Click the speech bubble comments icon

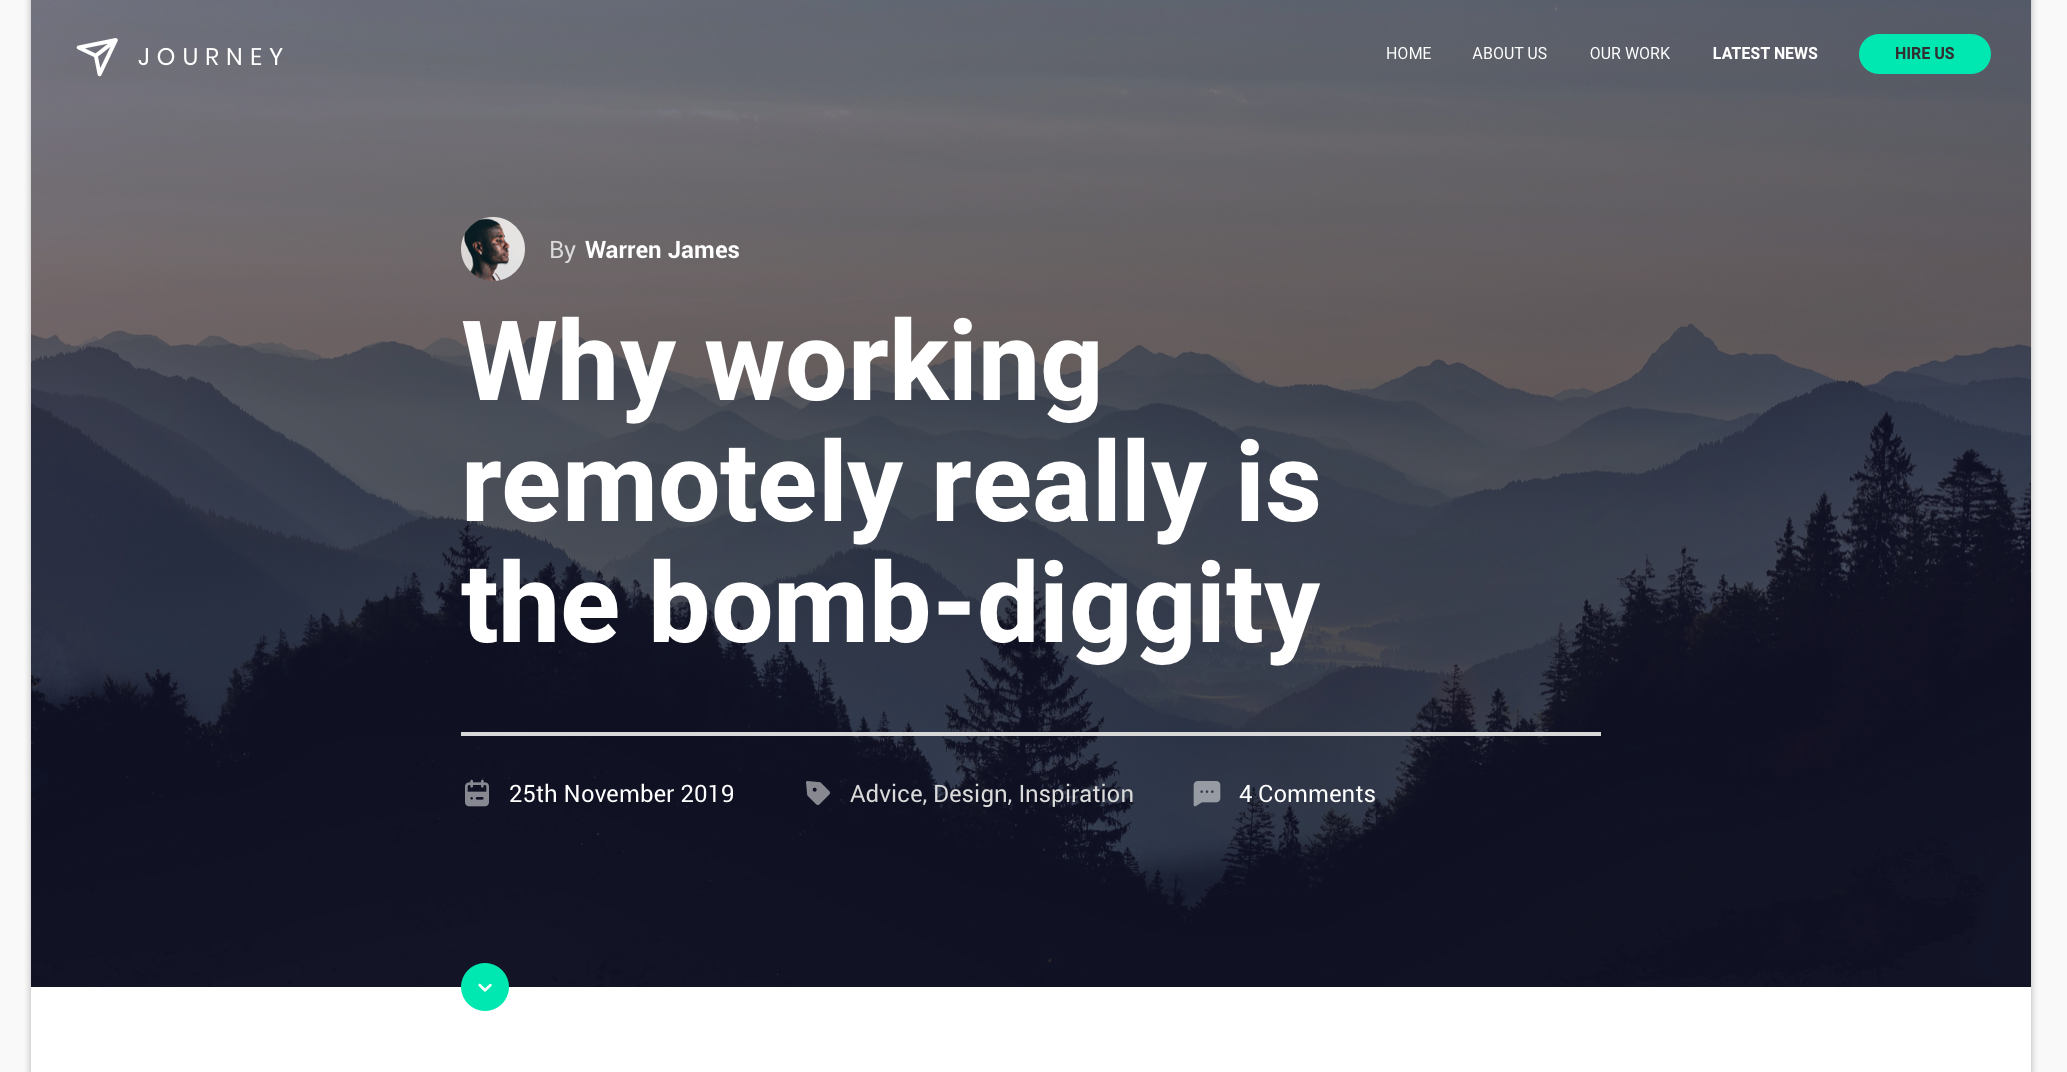[x=1207, y=794]
